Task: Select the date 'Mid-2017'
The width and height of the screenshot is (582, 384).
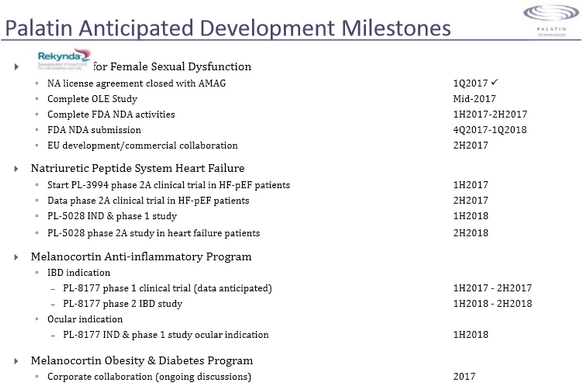Action: click(x=474, y=99)
